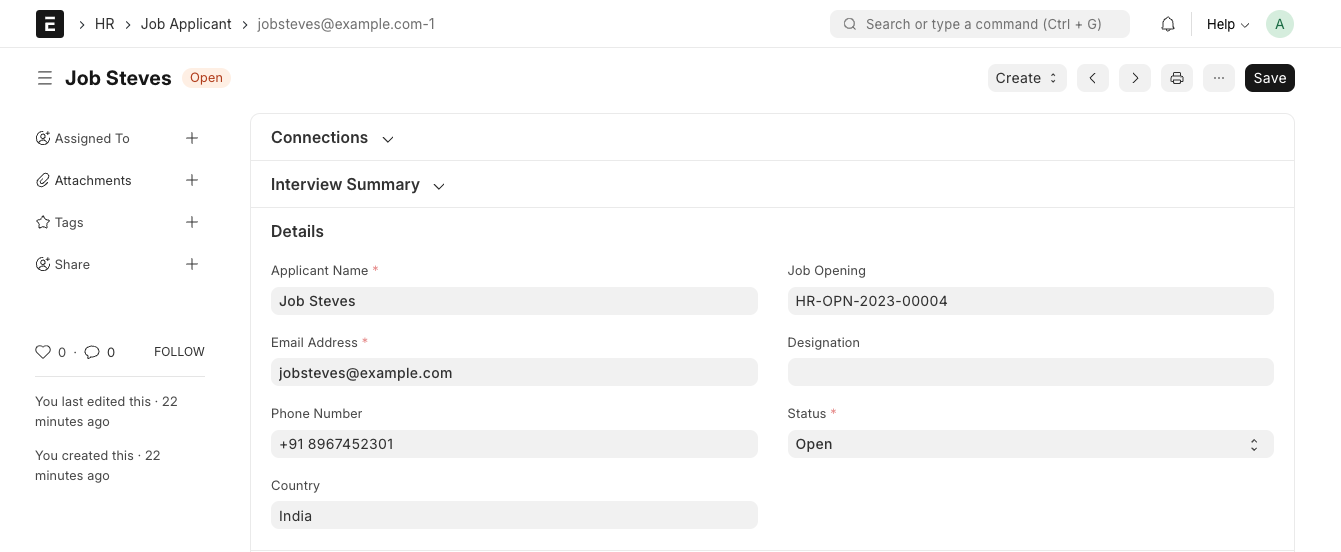The height and width of the screenshot is (552, 1341).
Task: Add an attachment with plus icon
Action: pos(192,180)
